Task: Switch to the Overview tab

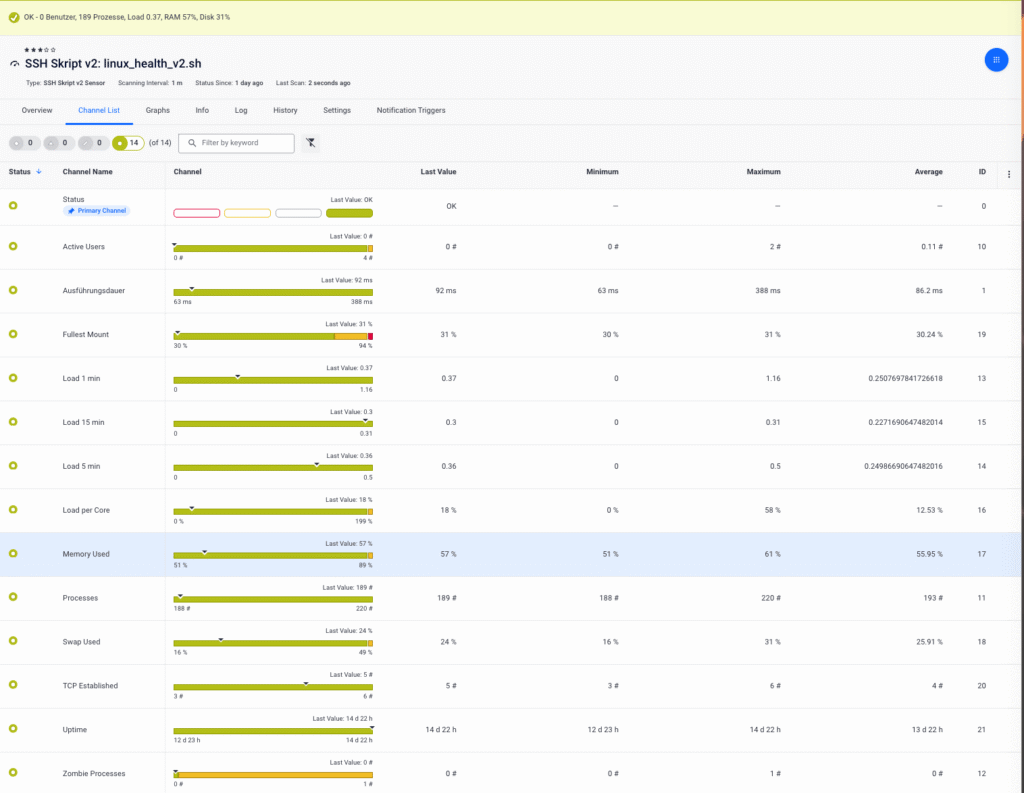Action: point(37,110)
